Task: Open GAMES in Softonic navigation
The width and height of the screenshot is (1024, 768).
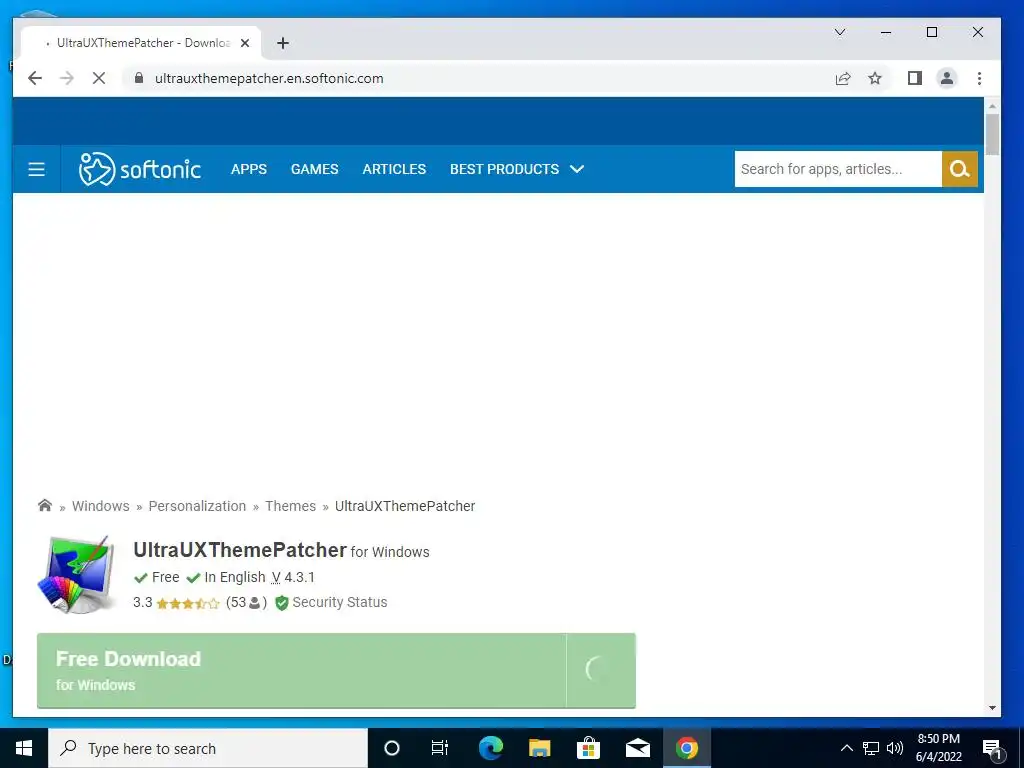Action: (x=315, y=169)
